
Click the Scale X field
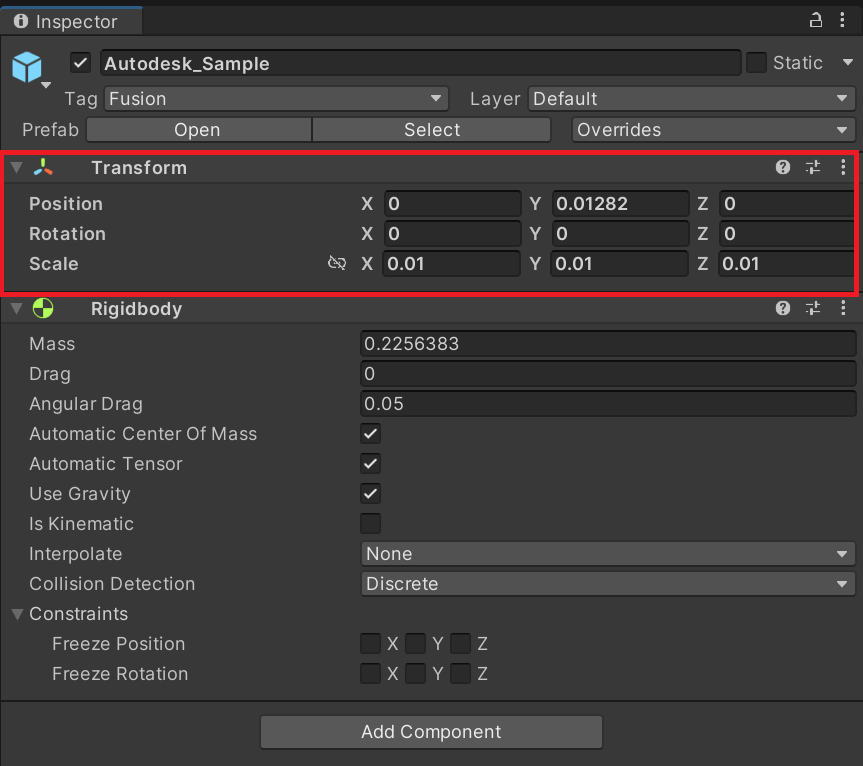click(x=452, y=264)
